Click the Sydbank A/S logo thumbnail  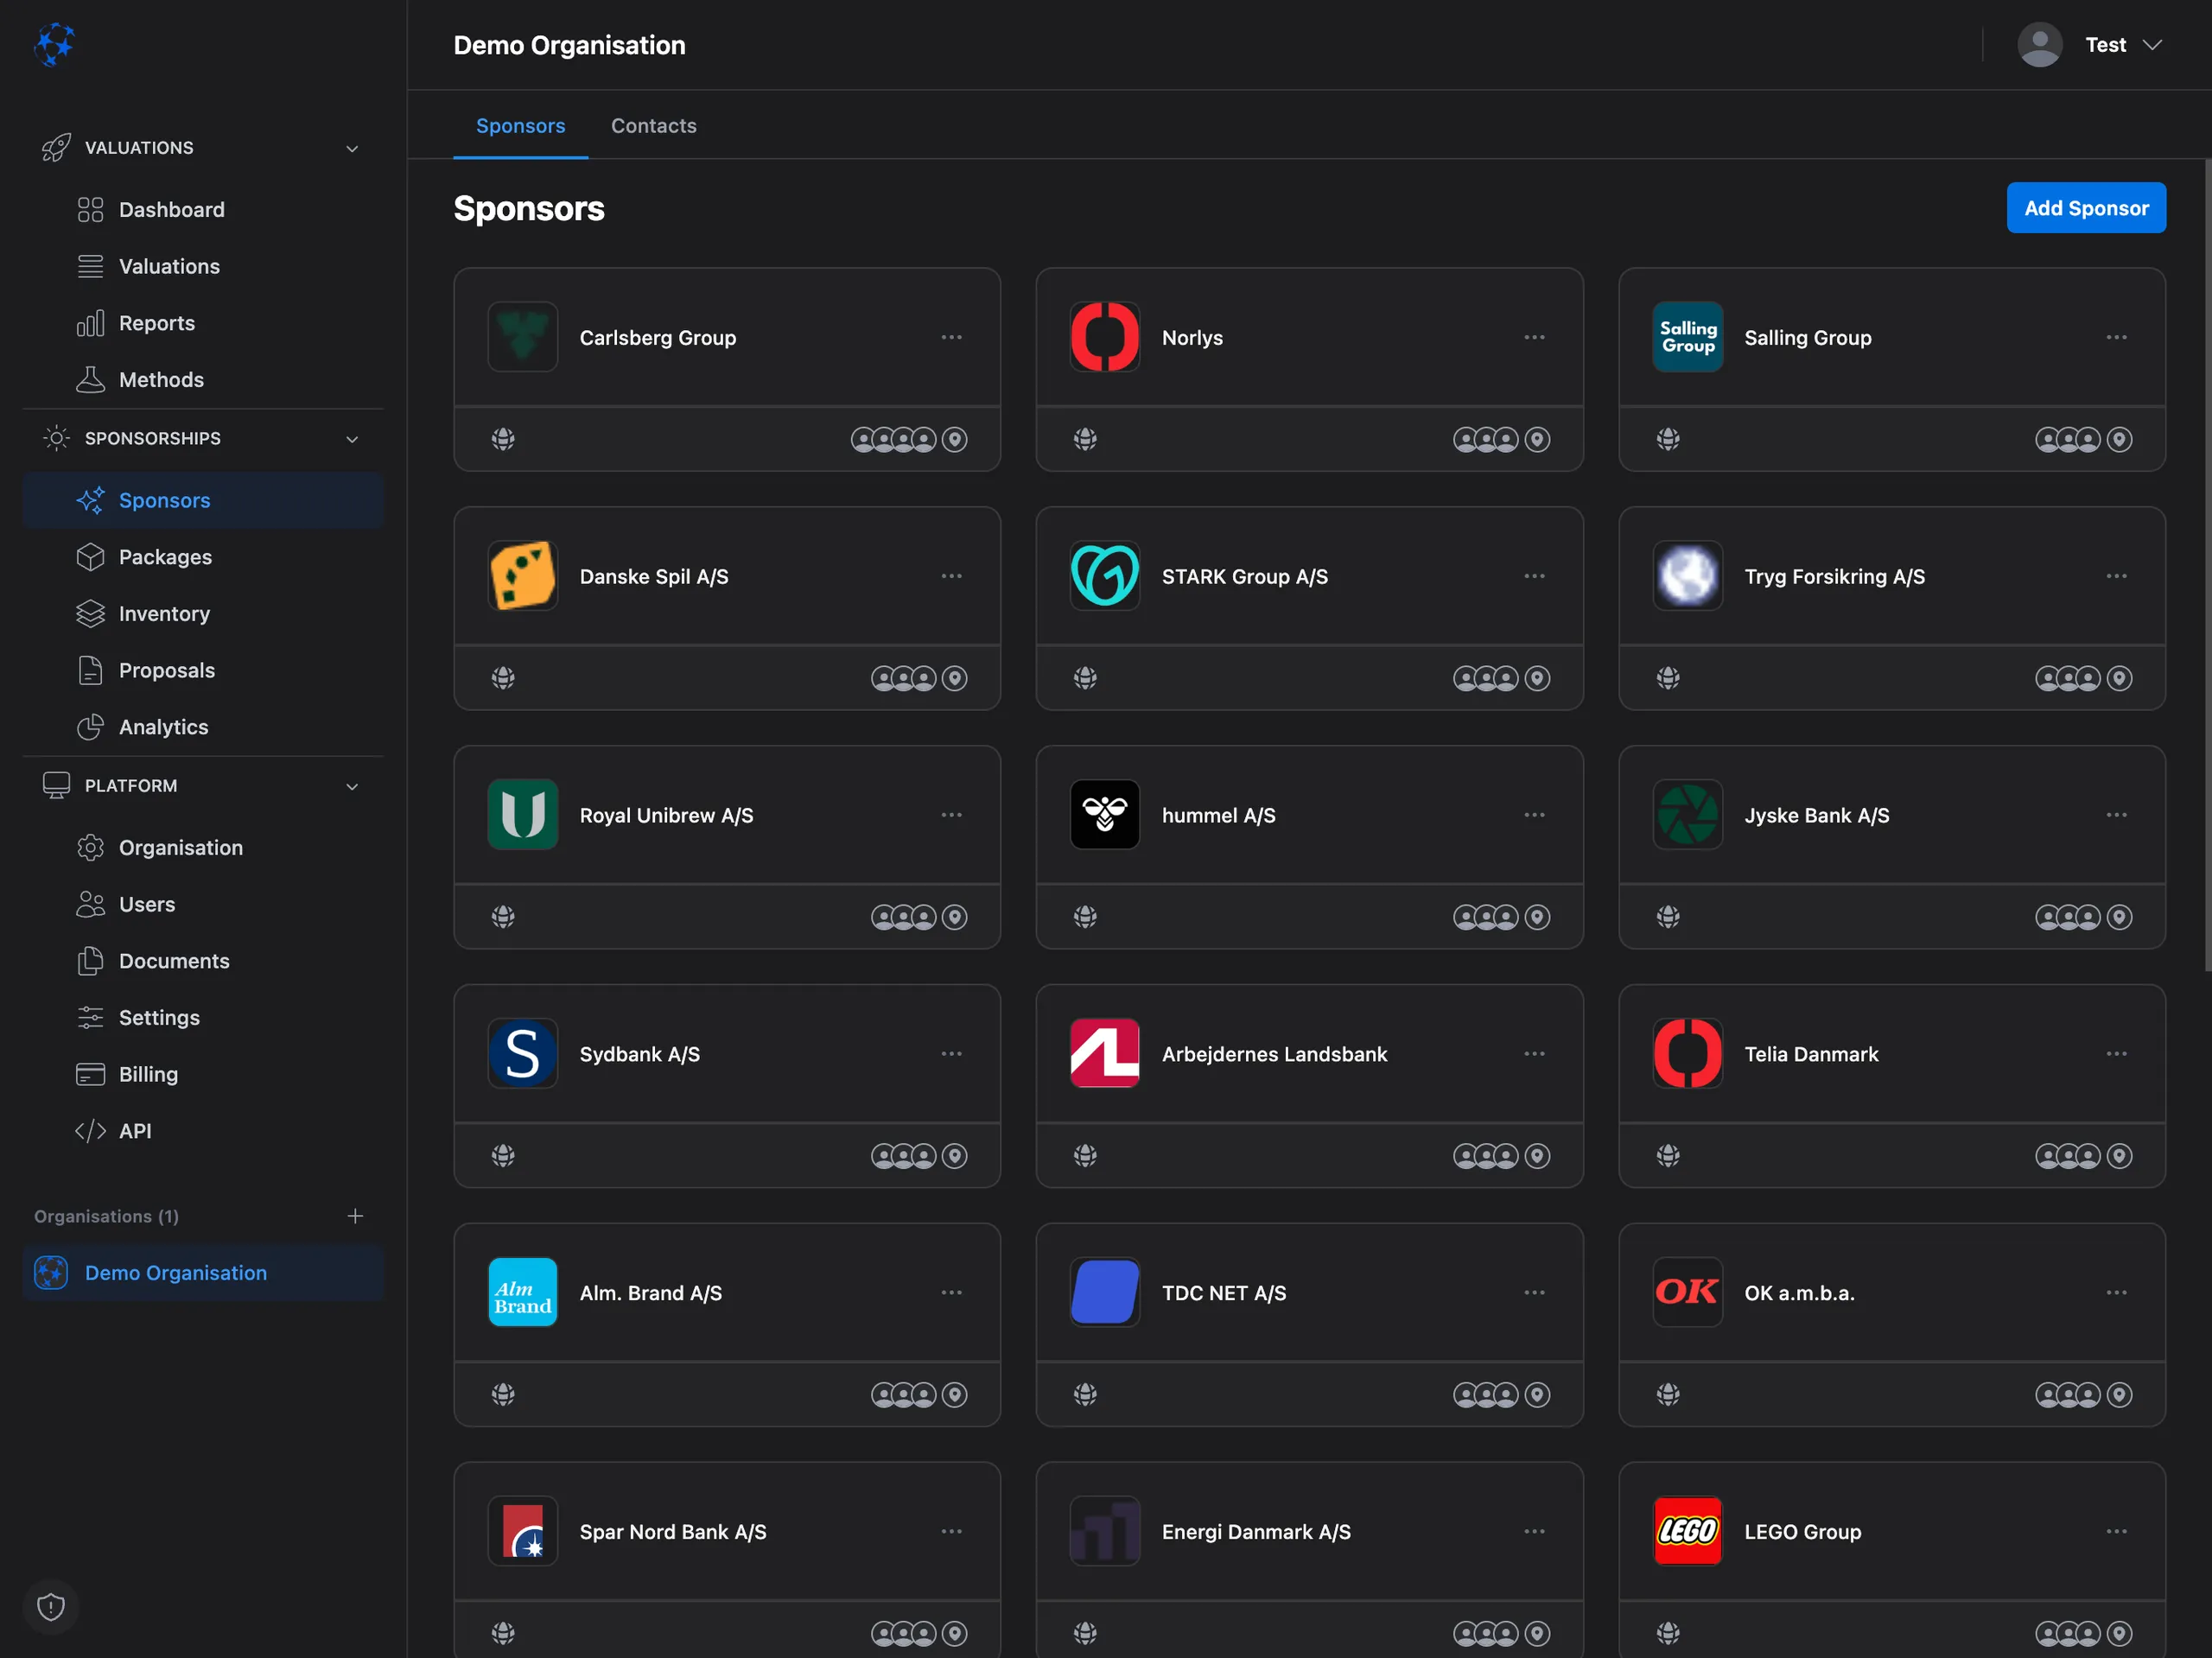tap(523, 1054)
